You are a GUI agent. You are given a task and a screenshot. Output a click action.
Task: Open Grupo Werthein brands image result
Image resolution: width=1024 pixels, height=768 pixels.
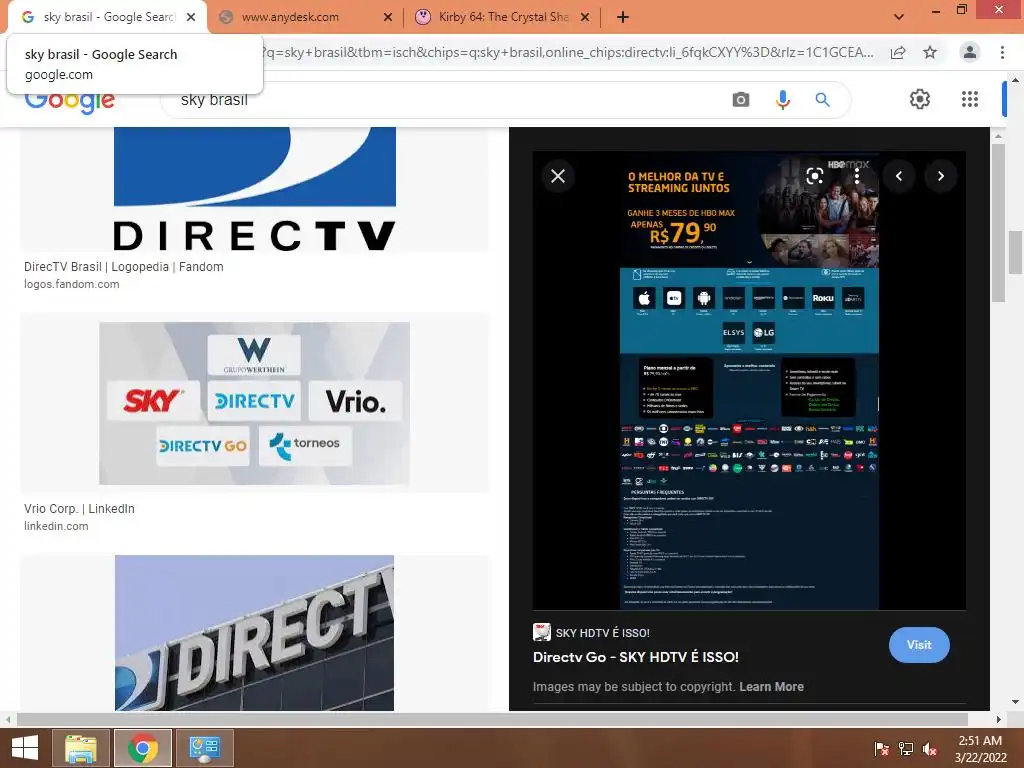tap(255, 403)
